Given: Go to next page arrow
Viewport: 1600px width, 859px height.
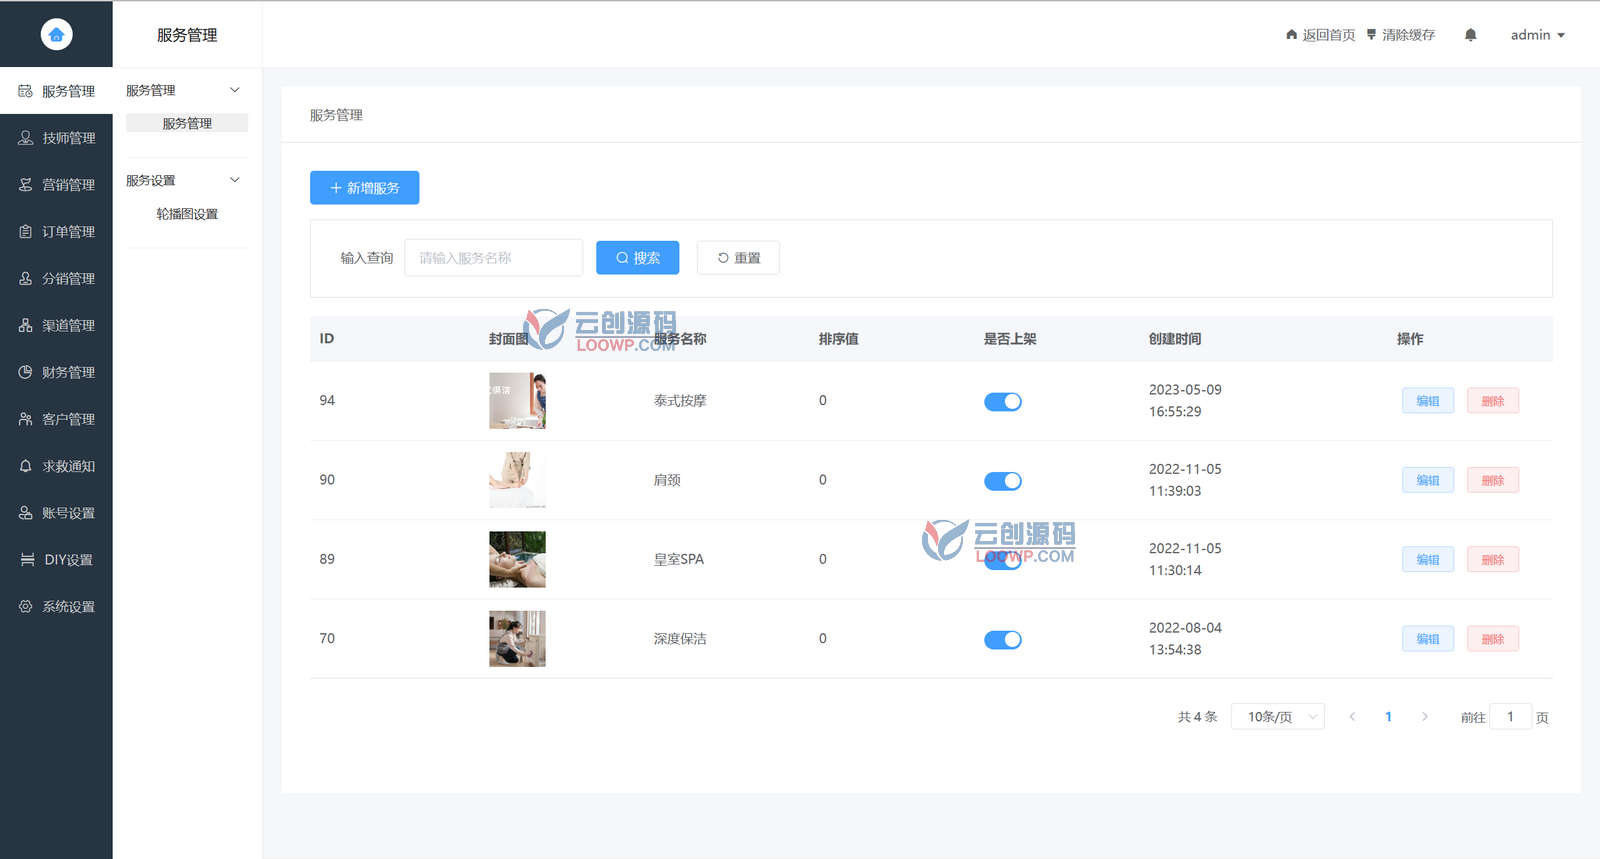Looking at the screenshot, I should pyautogui.click(x=1425, y=717).
